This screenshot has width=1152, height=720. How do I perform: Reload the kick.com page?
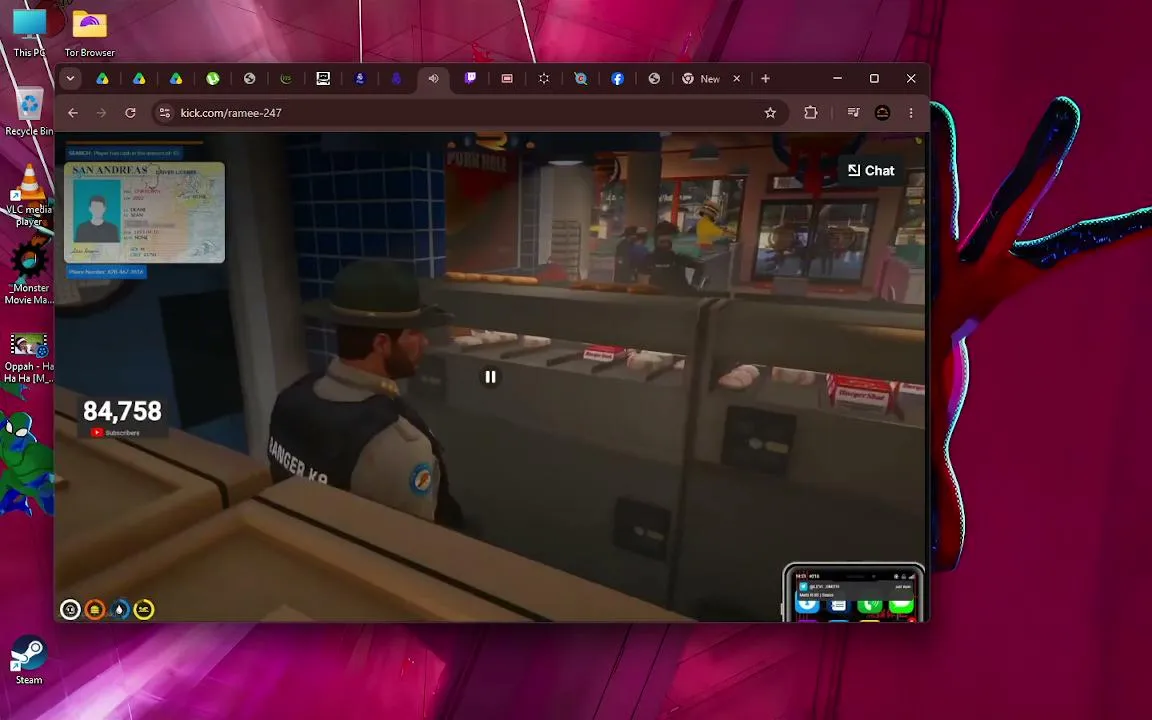click(x=130, y=112)
